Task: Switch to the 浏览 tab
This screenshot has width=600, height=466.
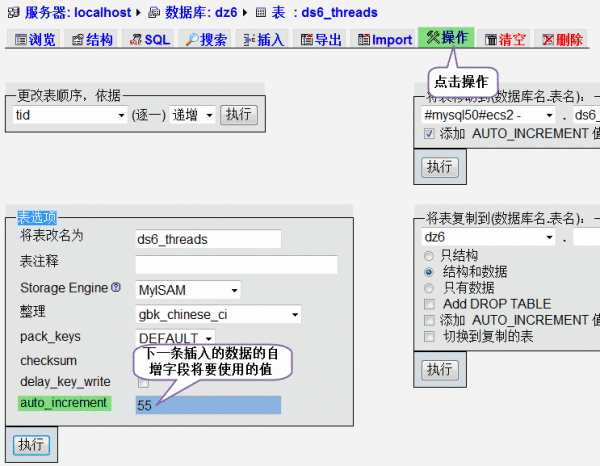Action: pos(34,39)
